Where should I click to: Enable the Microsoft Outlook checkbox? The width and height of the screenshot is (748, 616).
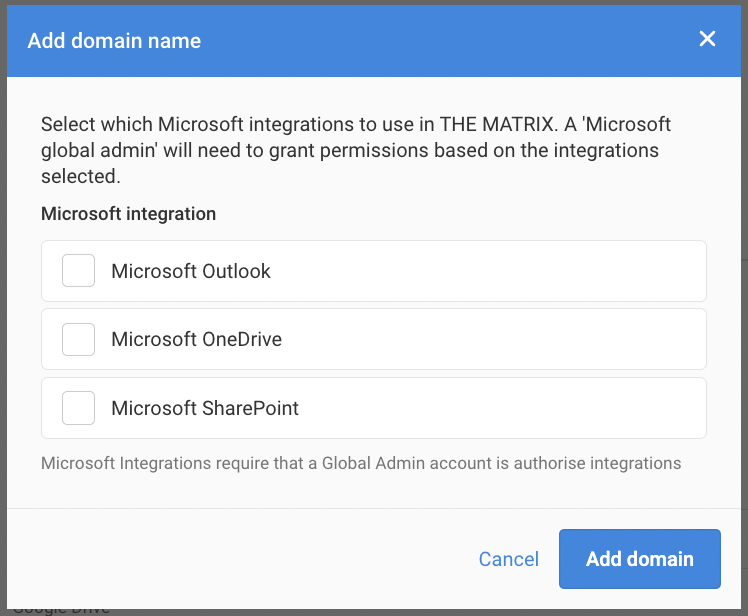(x=78, y=271)
